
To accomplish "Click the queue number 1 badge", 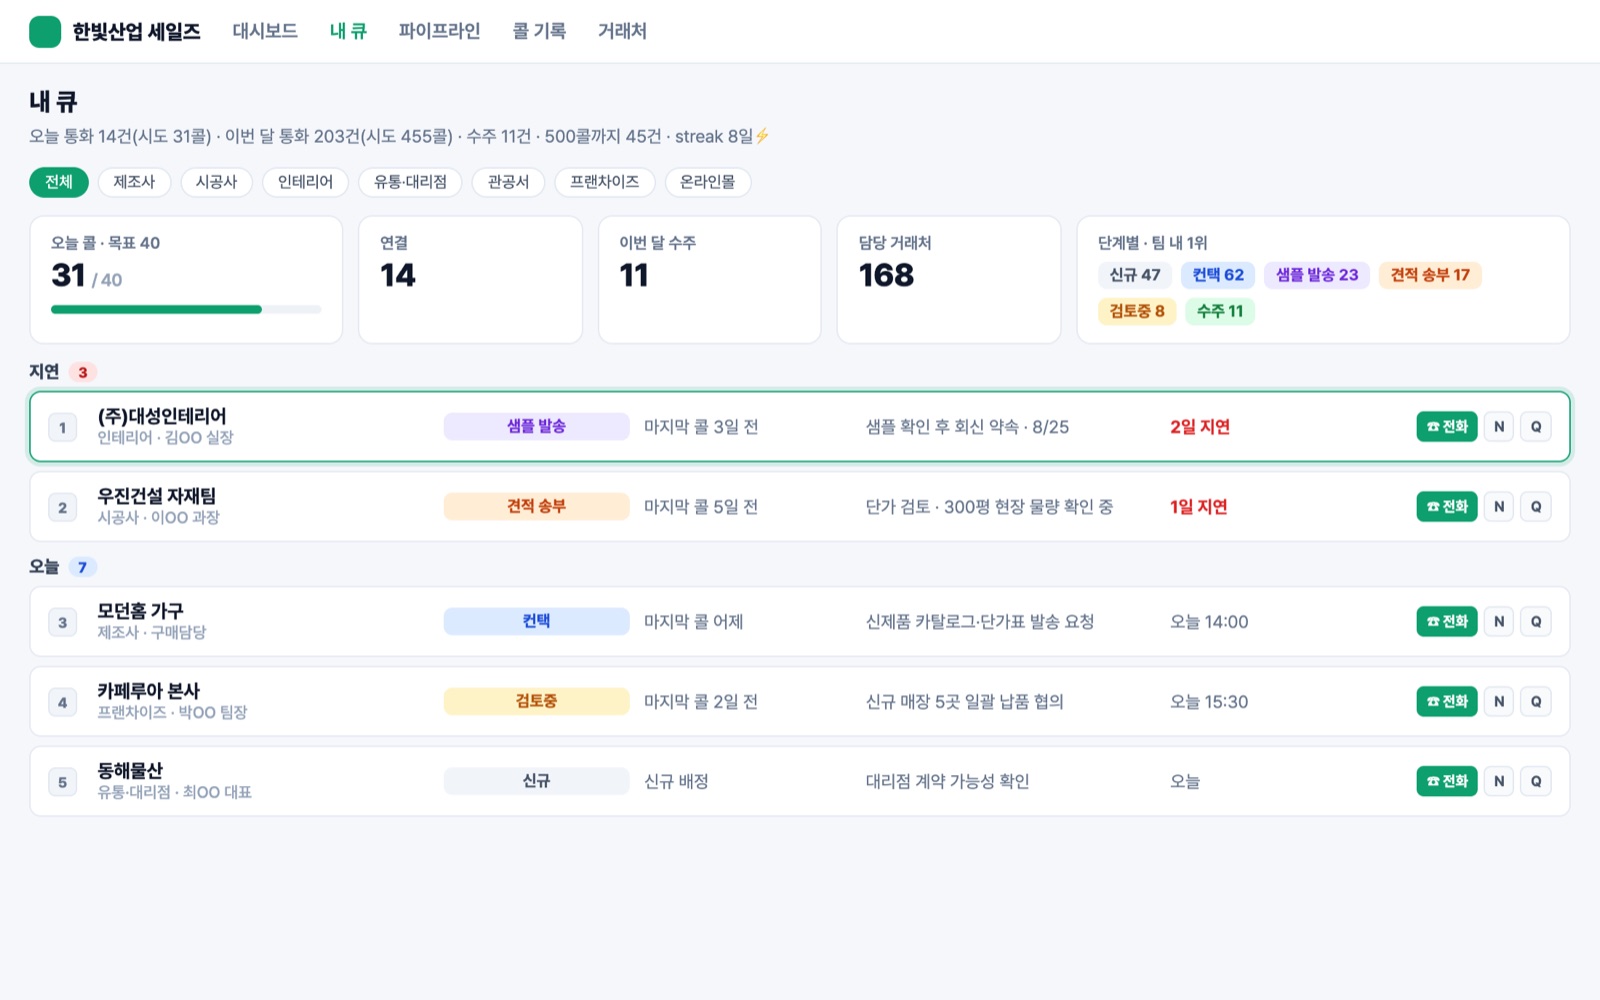I will point(62,427).
